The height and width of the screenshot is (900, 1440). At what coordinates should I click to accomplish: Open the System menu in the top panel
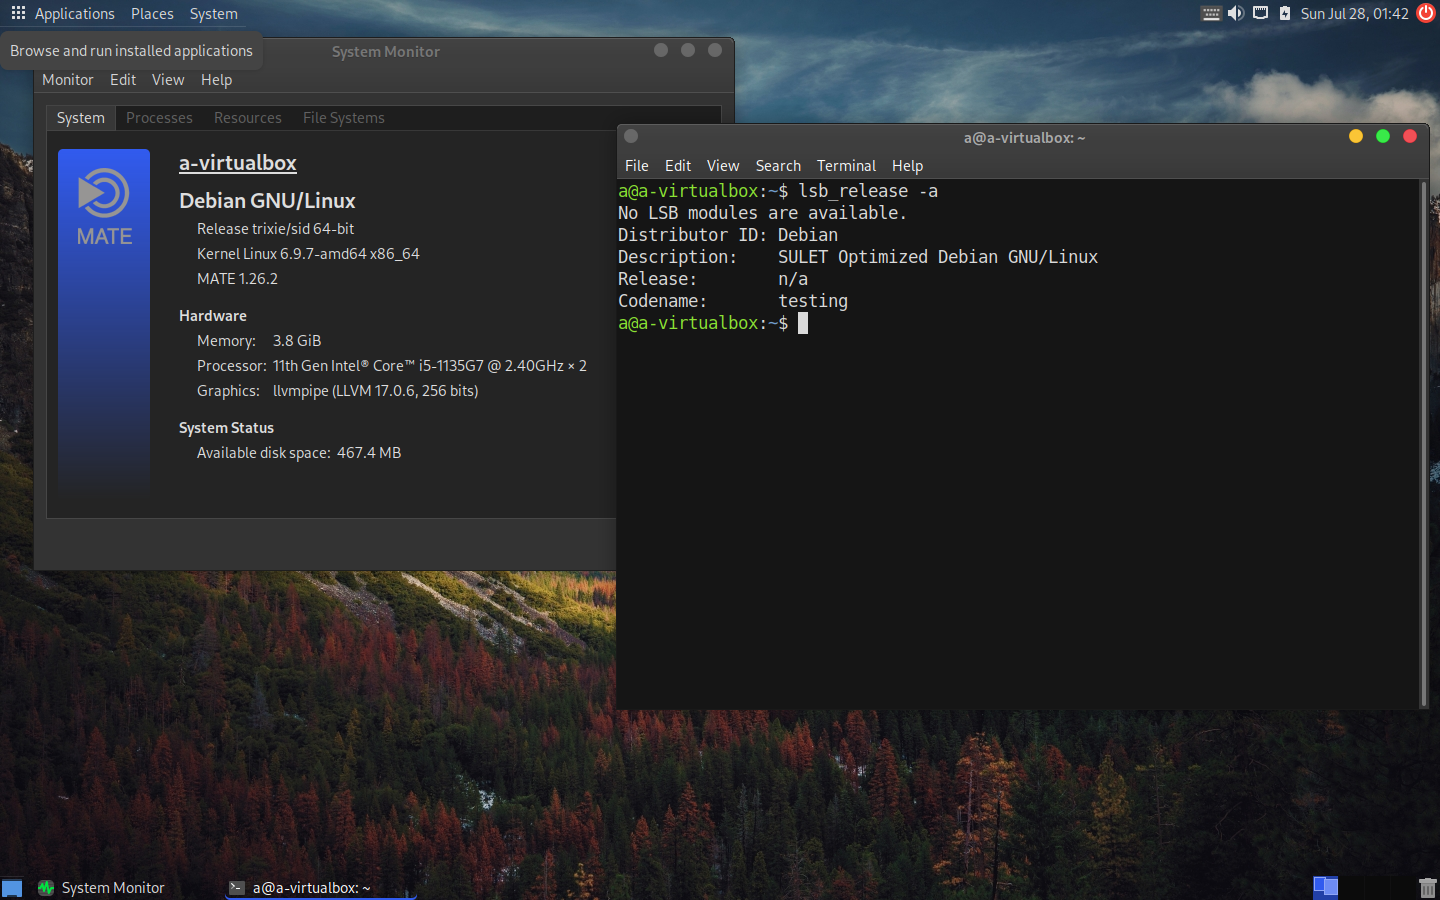point(214,14)
